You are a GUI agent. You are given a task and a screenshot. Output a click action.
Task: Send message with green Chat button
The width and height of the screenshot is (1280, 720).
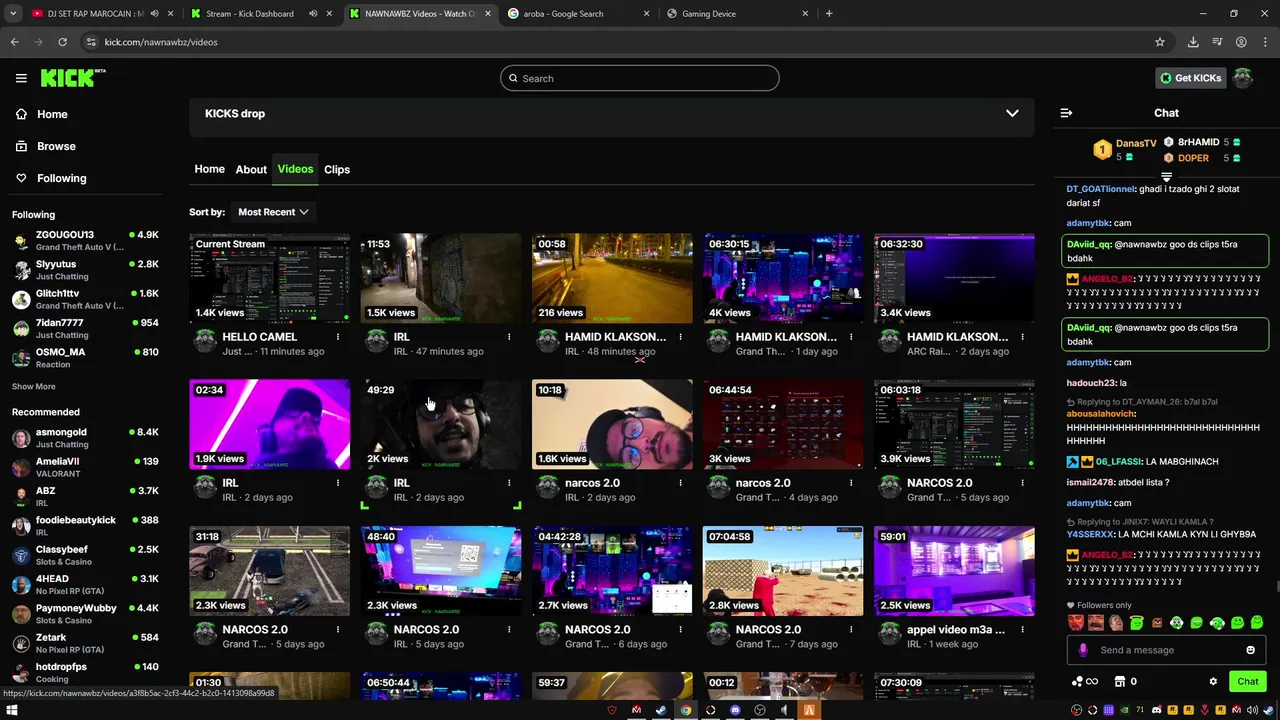pyautogui.click(x=1248, y=682)
